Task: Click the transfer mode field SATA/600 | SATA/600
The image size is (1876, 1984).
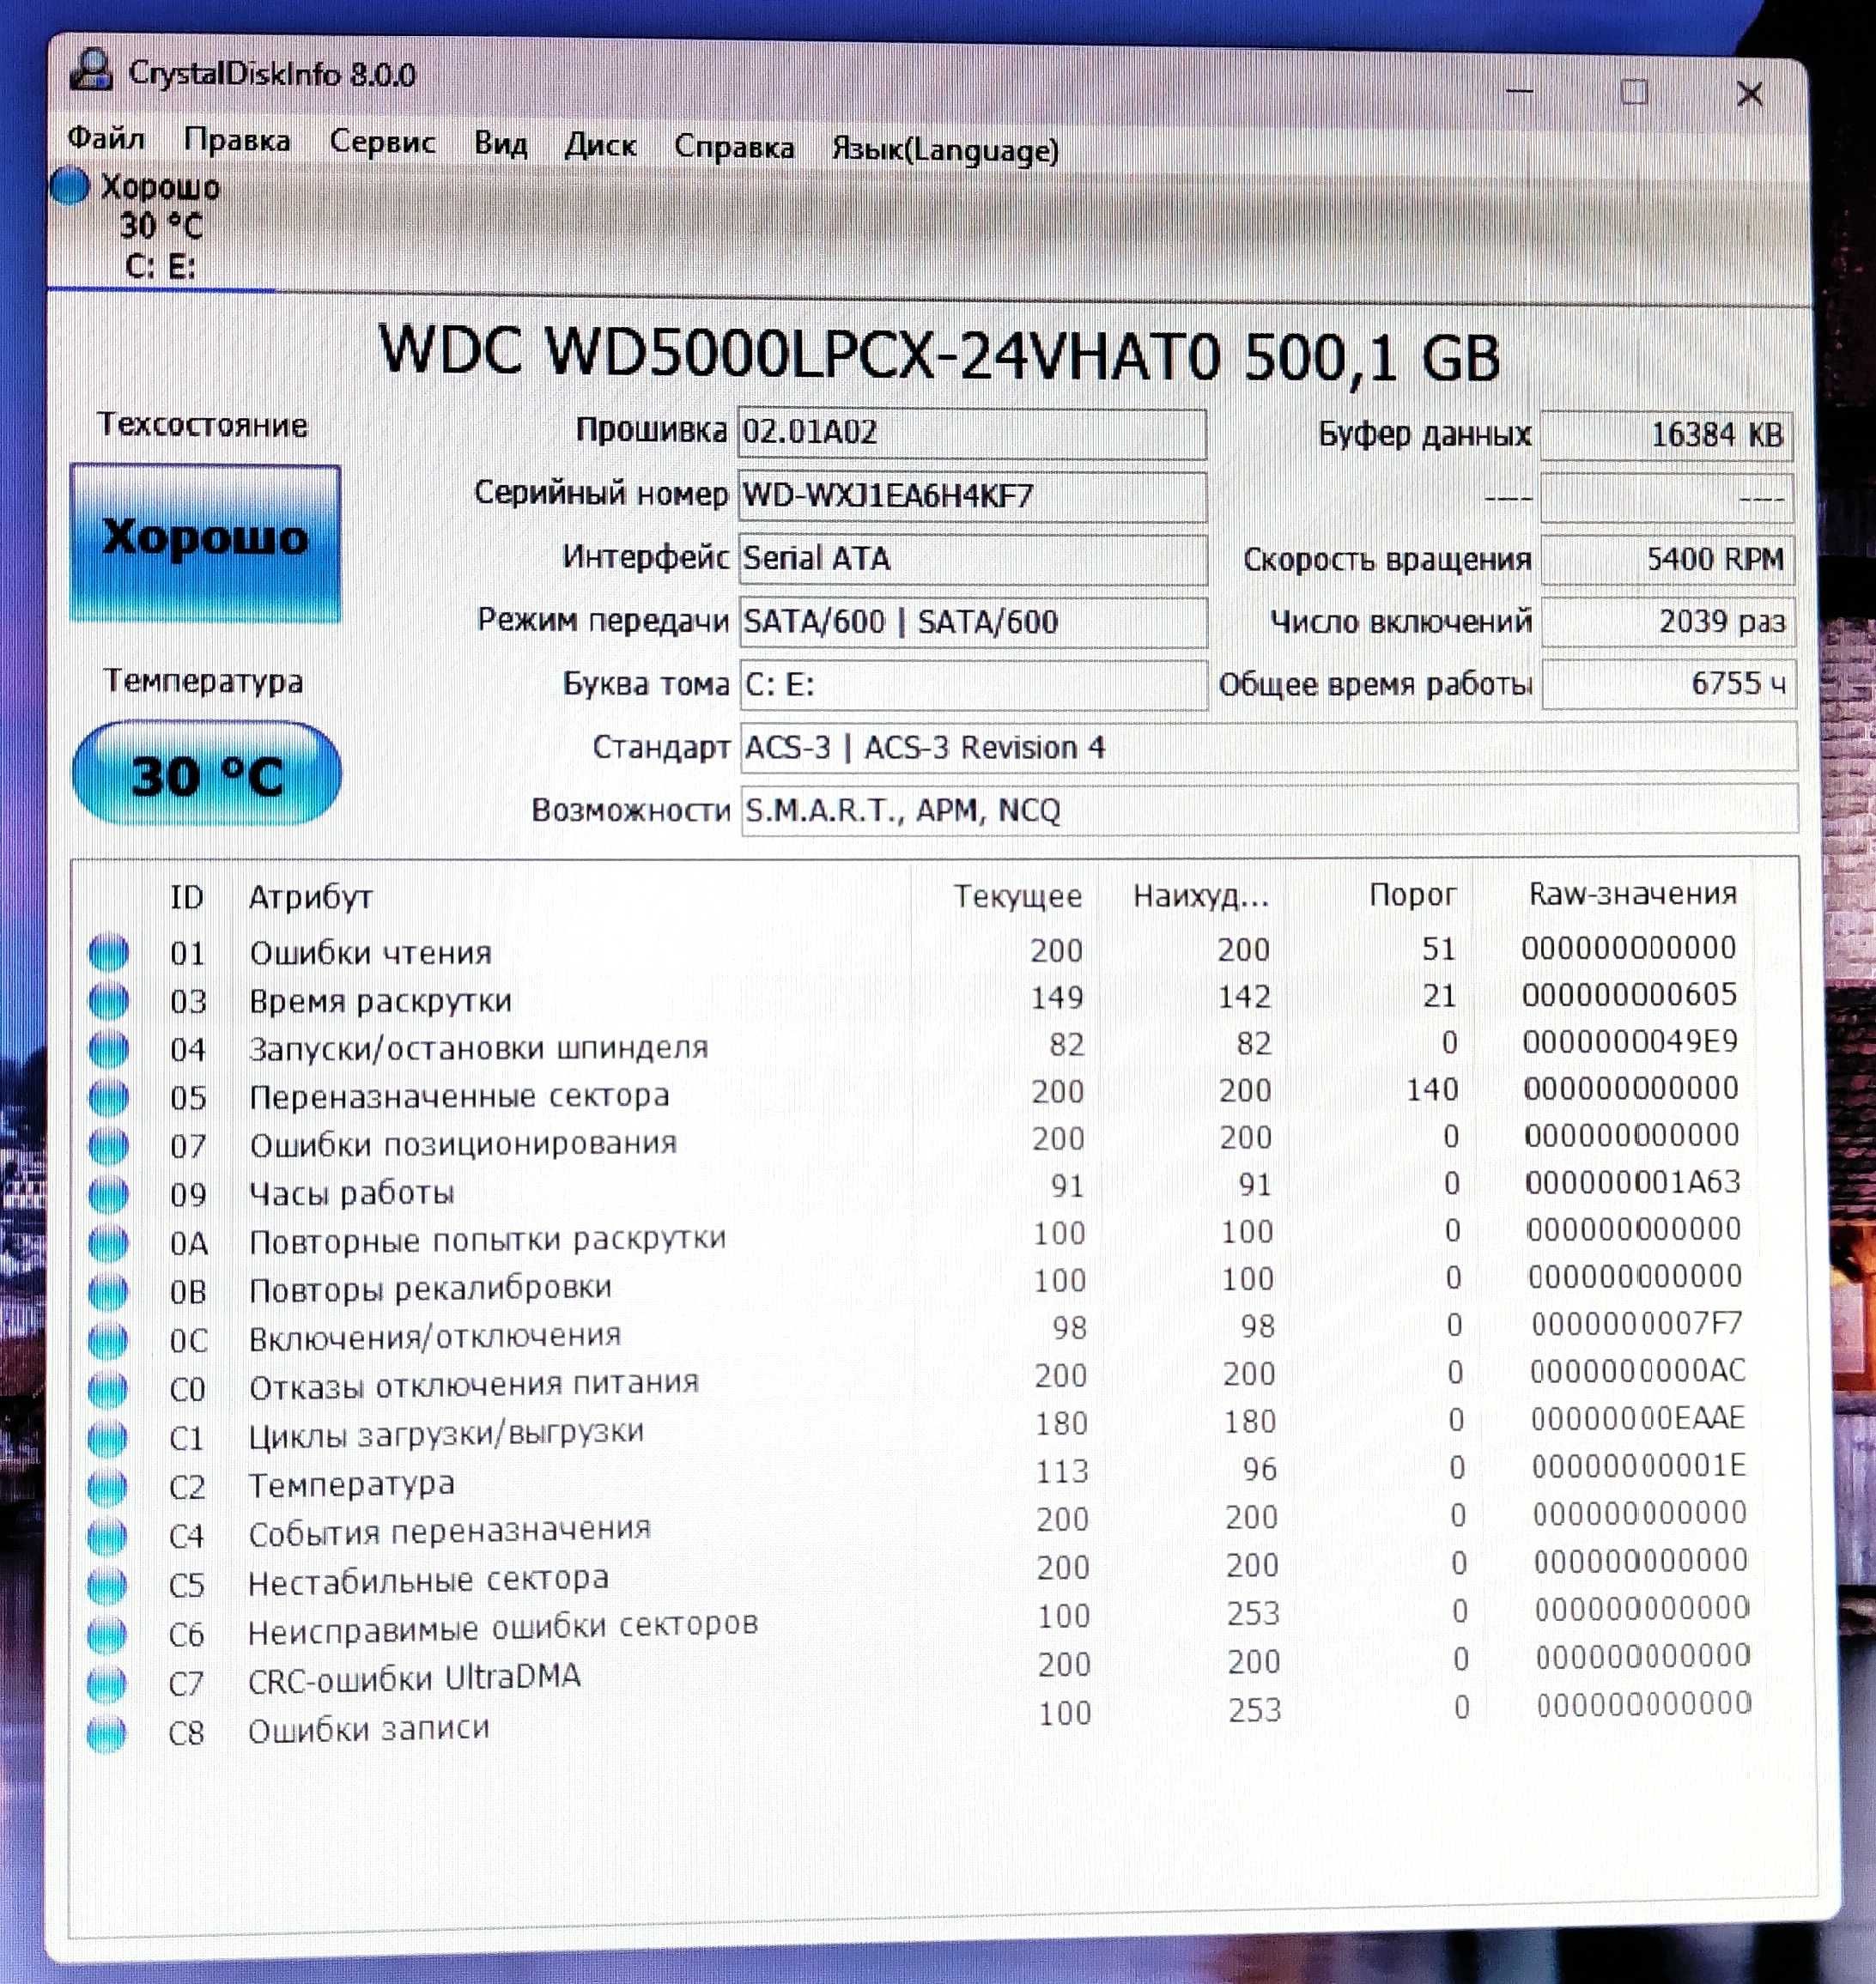Action: (x=973, y=622)
